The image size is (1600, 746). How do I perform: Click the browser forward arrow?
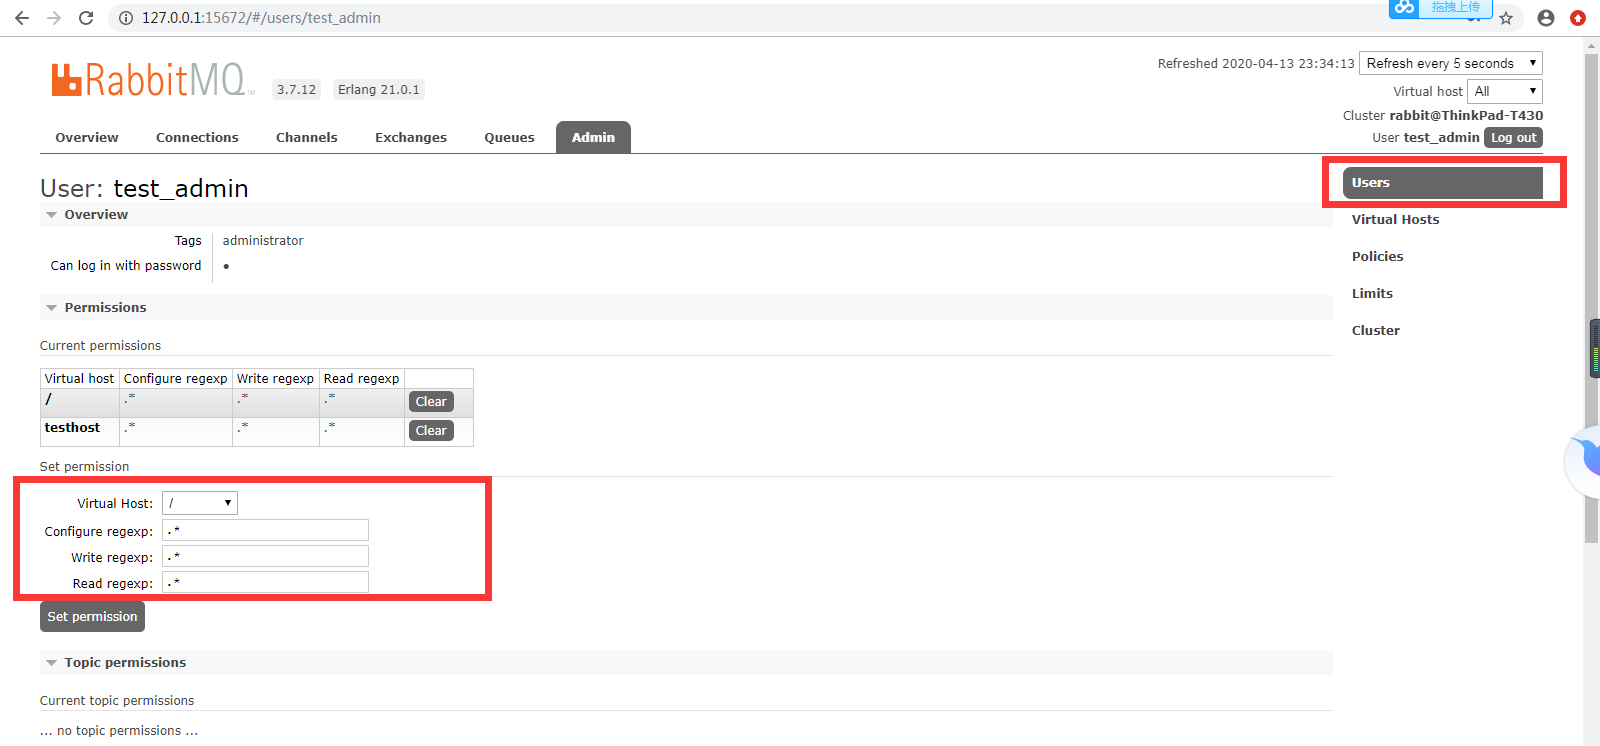click(x=54, y=18)
